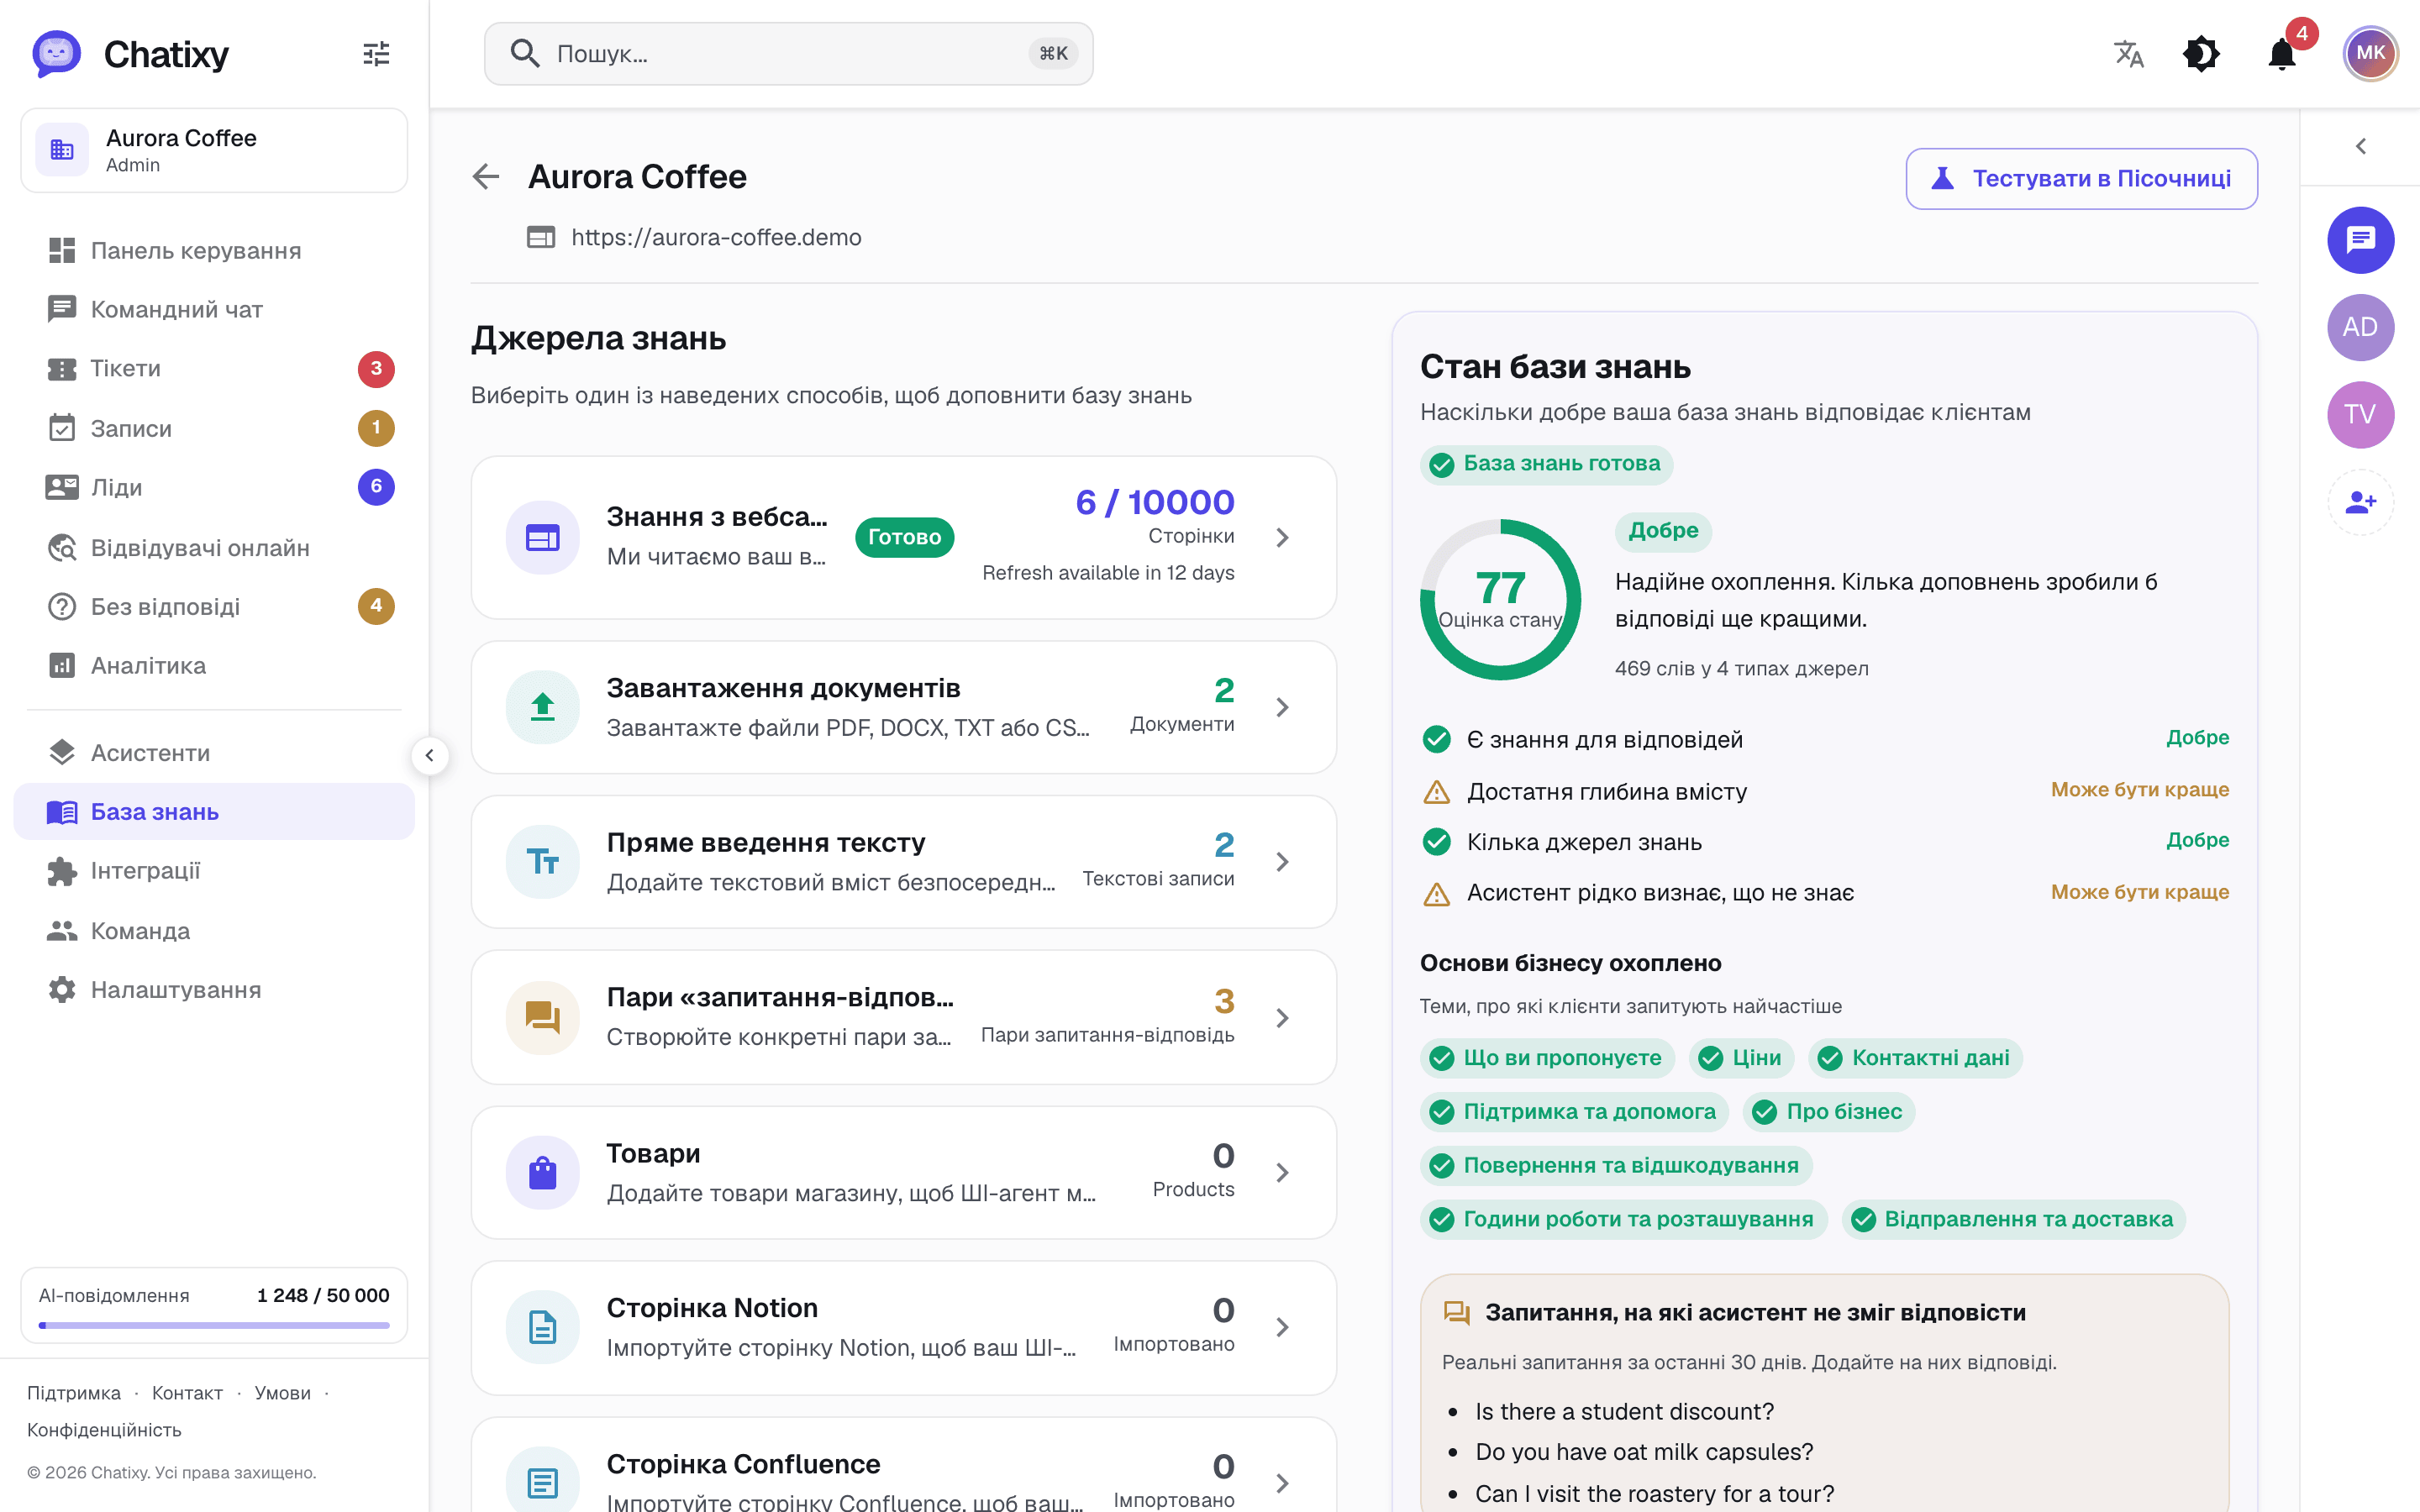The image size is (2420, 1512).
Task: Click the Без відповіді question icon
Action: [x=62, y=606]
